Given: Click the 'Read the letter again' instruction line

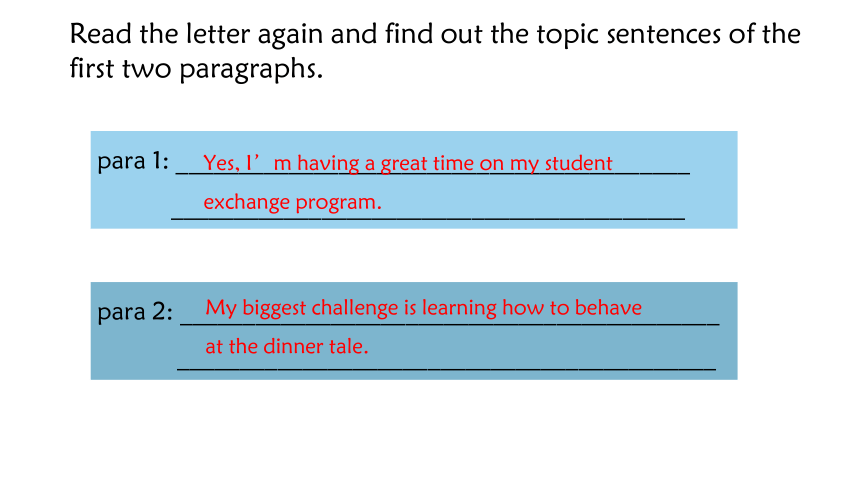Looking at the screenshot, I should tap(435, 34).
